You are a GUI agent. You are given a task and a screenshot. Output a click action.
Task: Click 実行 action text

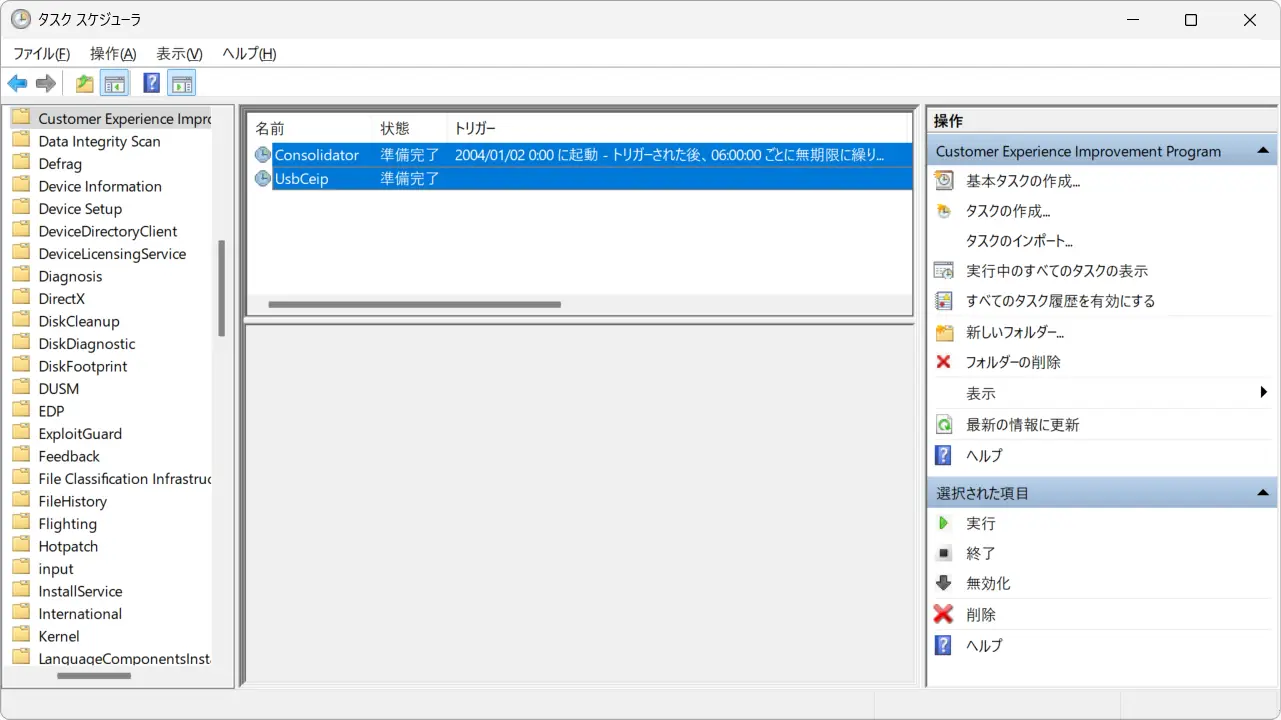click(981, 523)
